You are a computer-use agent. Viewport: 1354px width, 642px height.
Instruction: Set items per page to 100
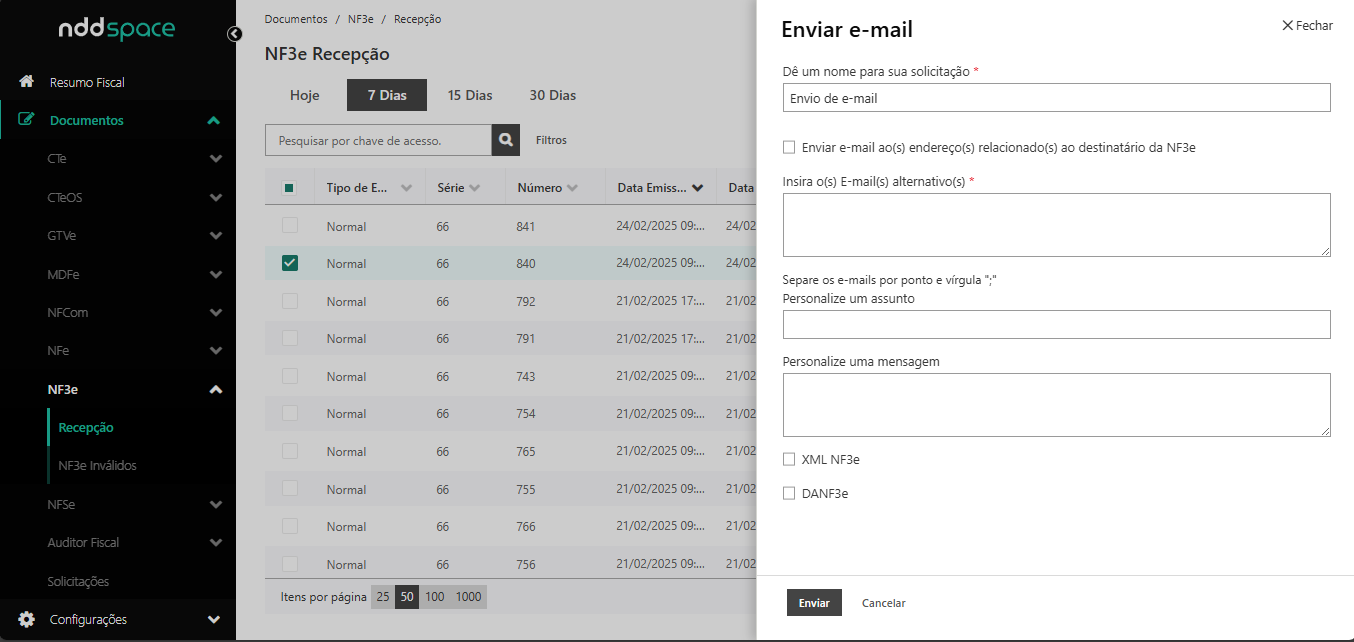point(434,597)
